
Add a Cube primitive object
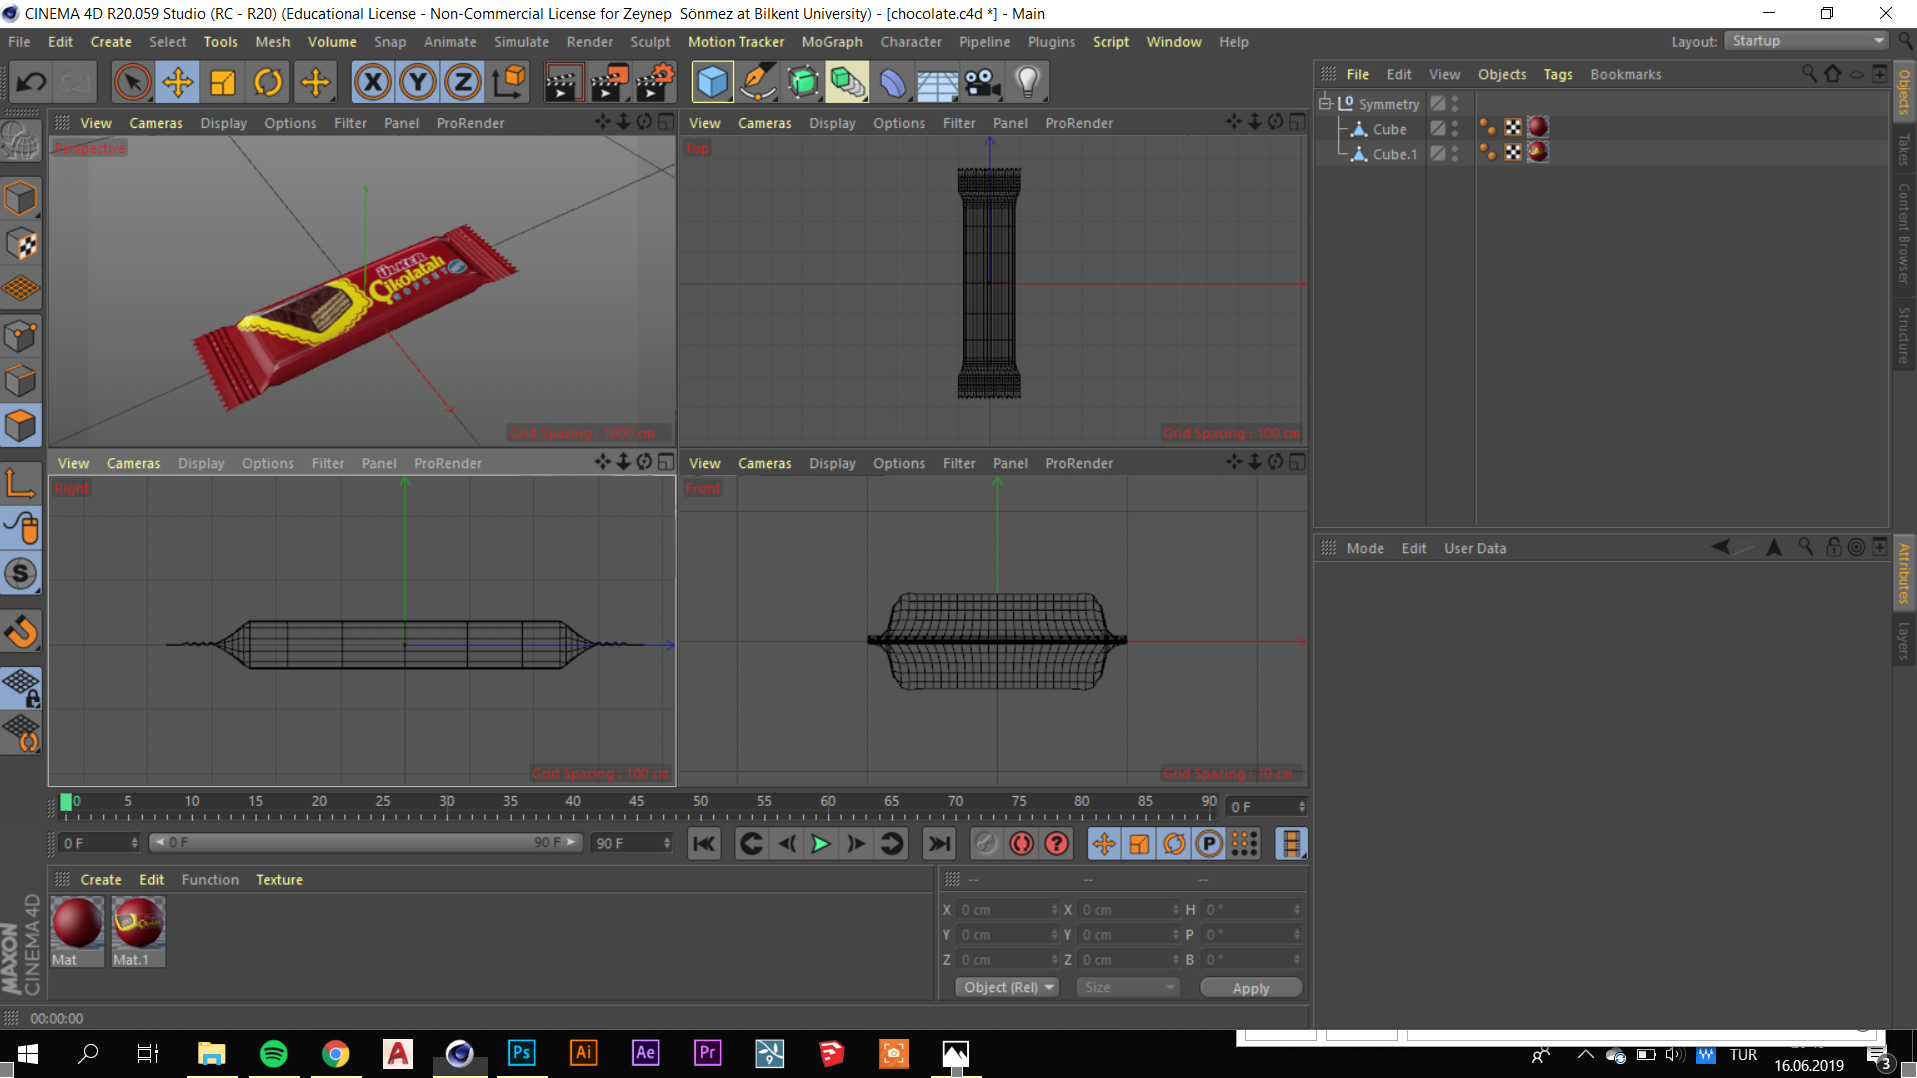pyautogui.click(x=712, y=82)
